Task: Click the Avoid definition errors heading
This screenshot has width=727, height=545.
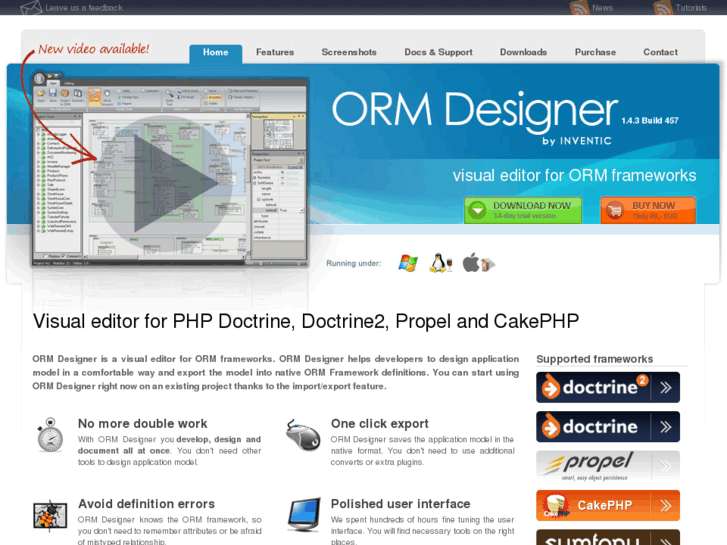Action: (x=147, y=504)
